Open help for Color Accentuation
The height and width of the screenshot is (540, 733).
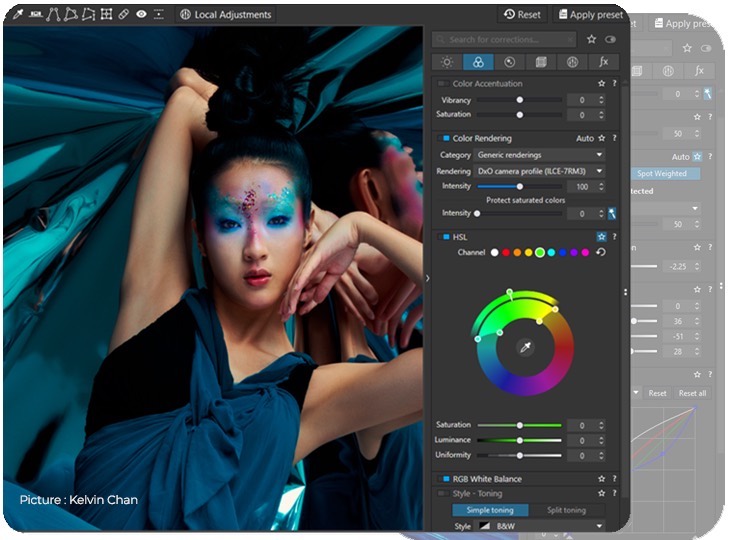pyautogui.click(x=614, y=83)
